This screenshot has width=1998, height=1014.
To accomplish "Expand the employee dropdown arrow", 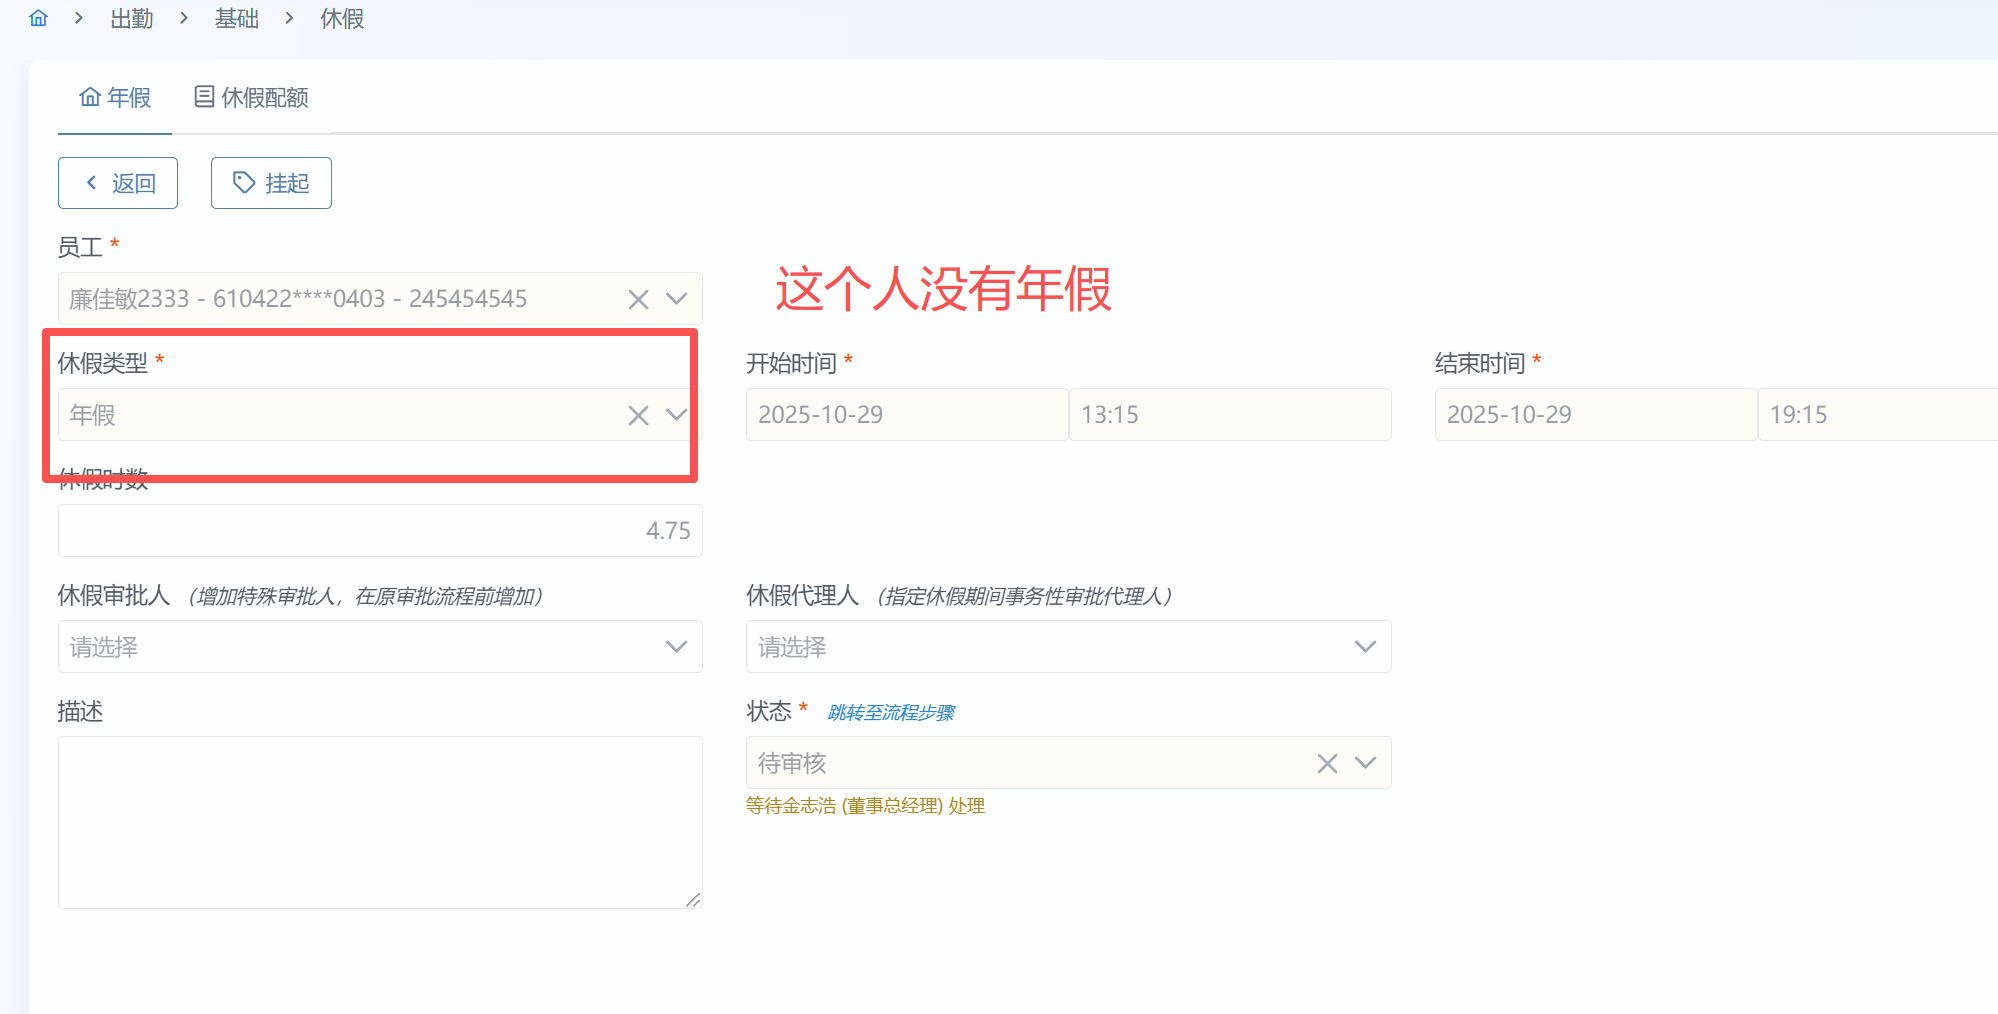I will 677,299.
